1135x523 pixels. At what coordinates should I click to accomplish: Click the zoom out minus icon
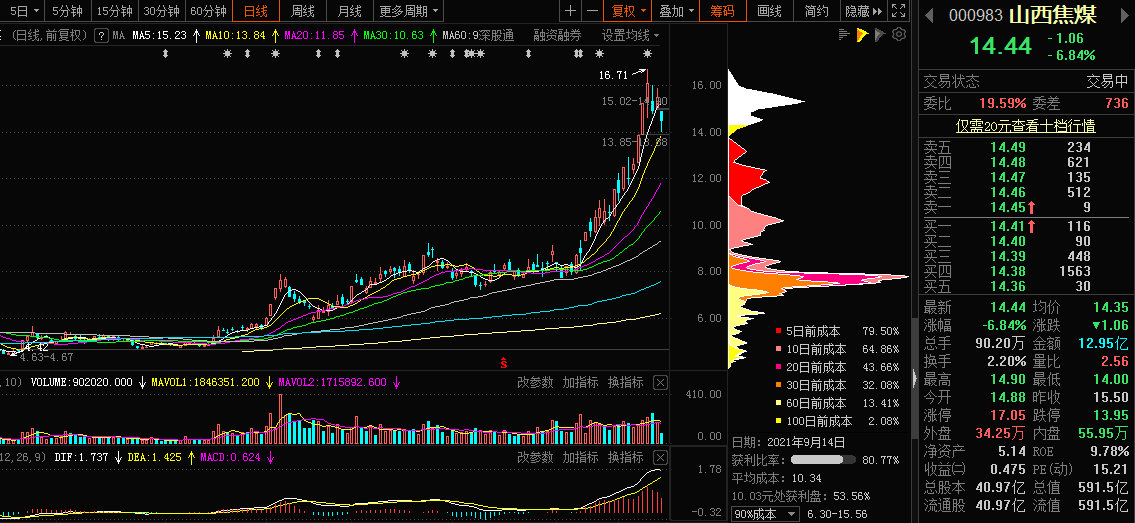pos(593,11)
